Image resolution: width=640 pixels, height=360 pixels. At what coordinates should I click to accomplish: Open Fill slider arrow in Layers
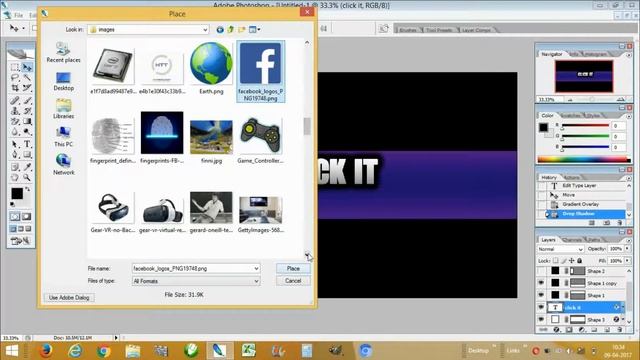627,260
